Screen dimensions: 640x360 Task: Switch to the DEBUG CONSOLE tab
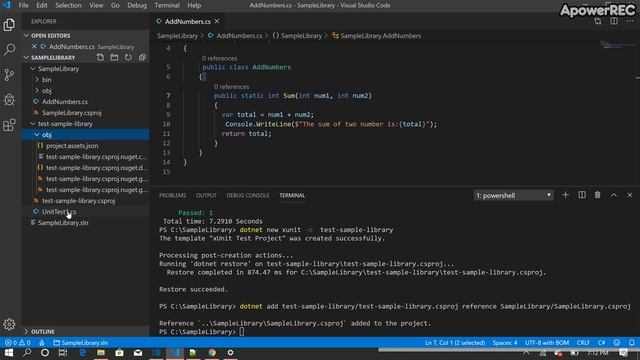[x=248, y=196]
